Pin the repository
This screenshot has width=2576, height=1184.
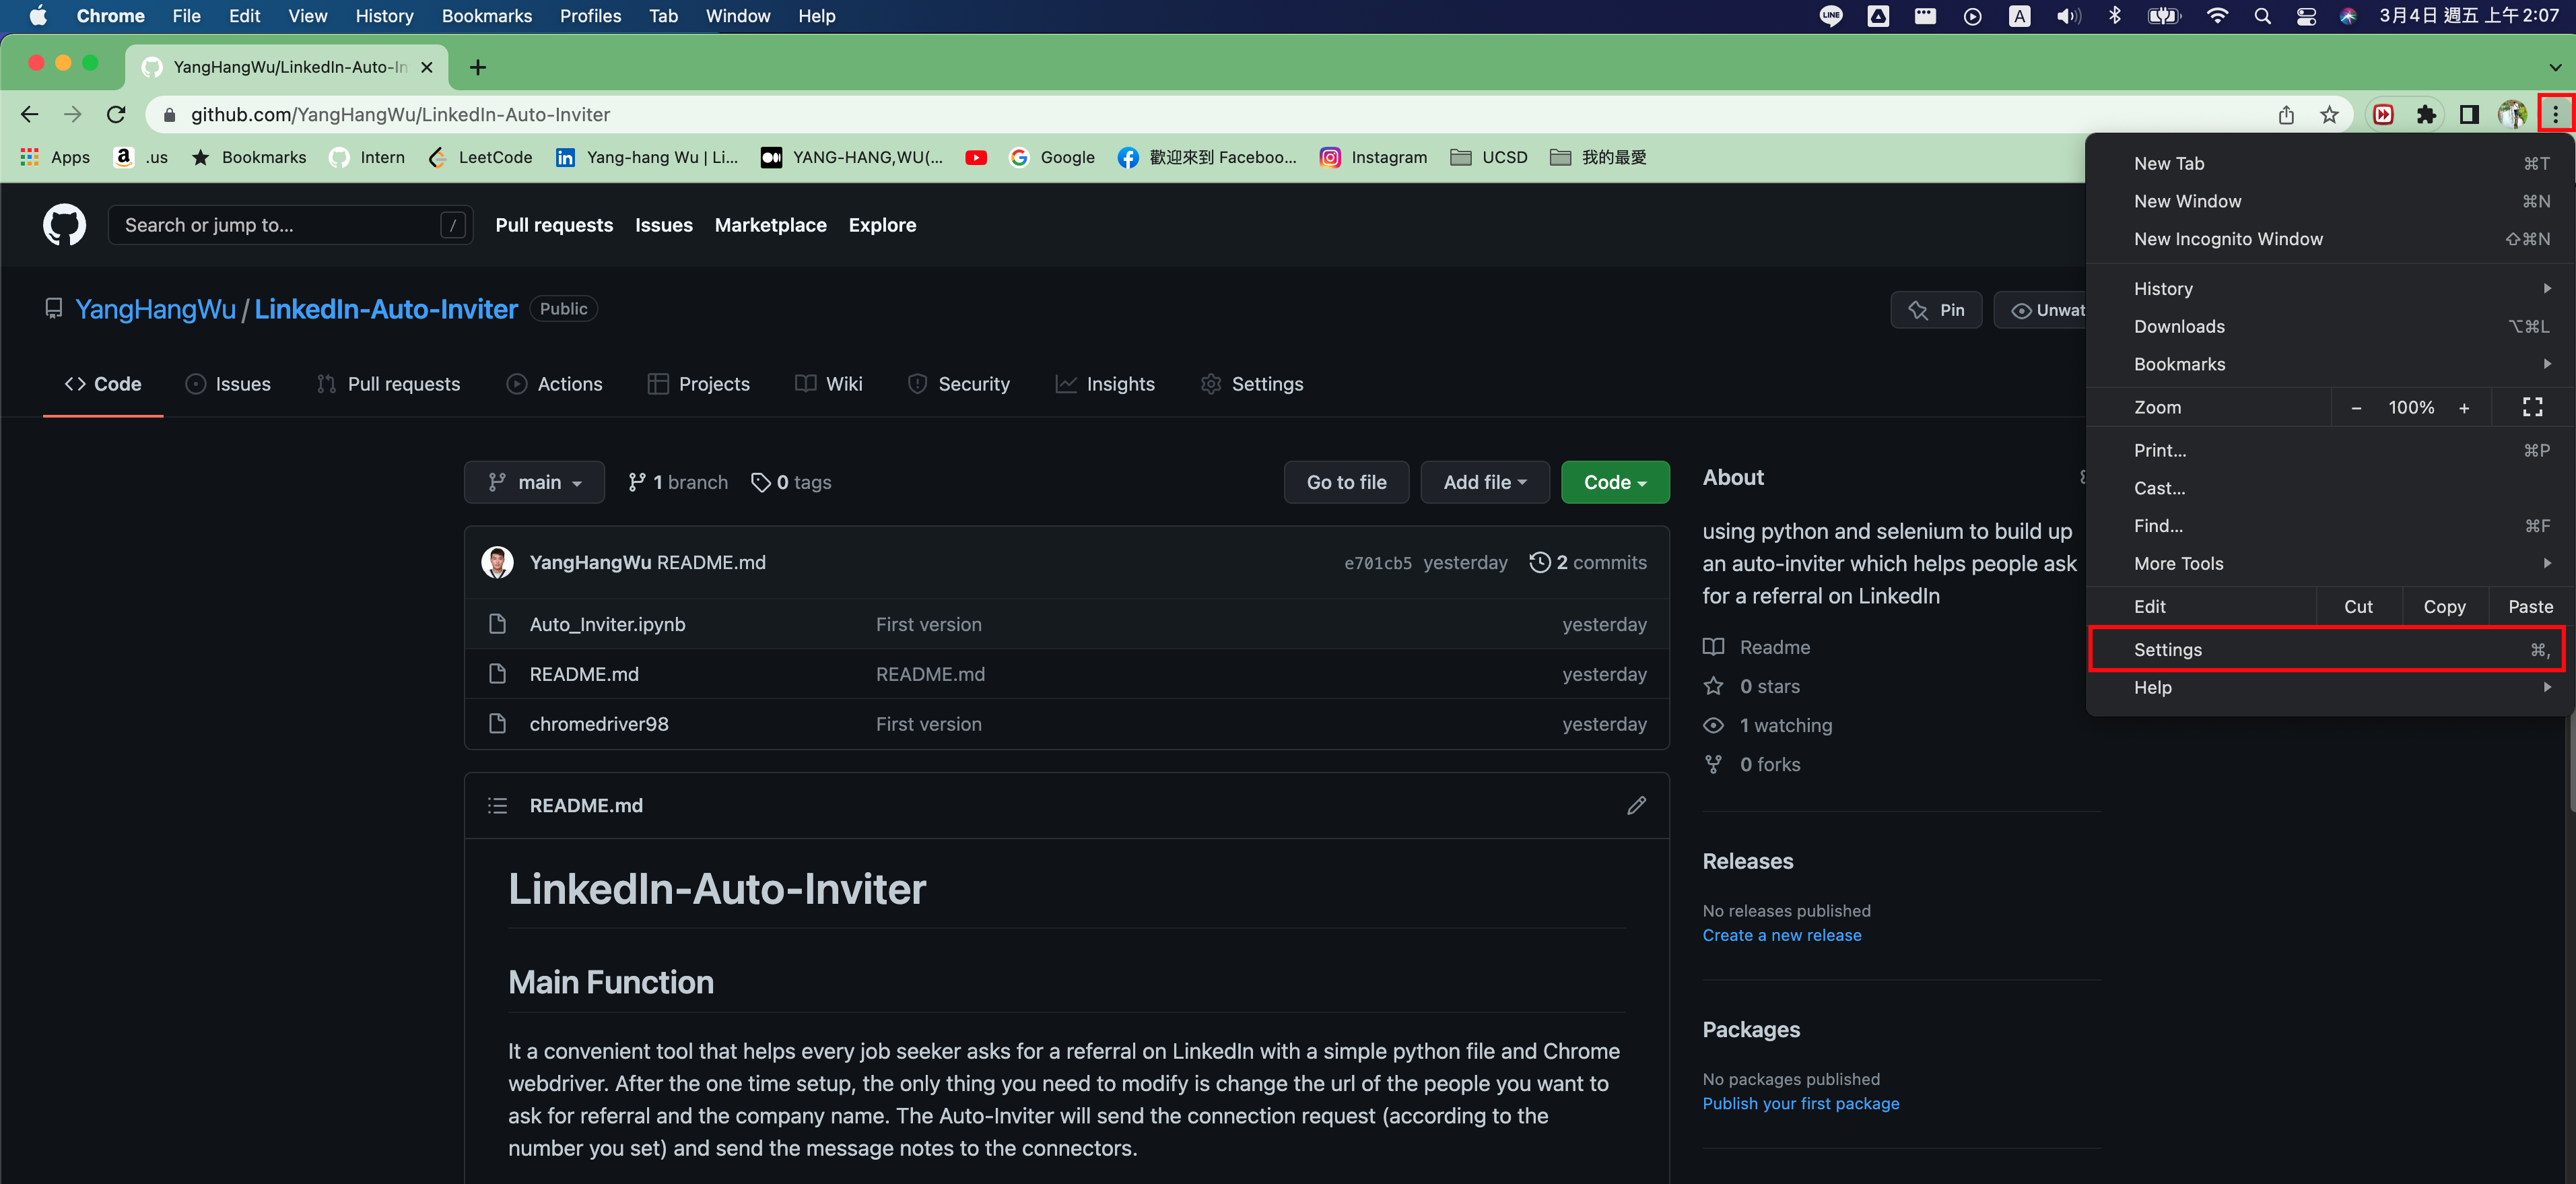(x=1936, y=309)
